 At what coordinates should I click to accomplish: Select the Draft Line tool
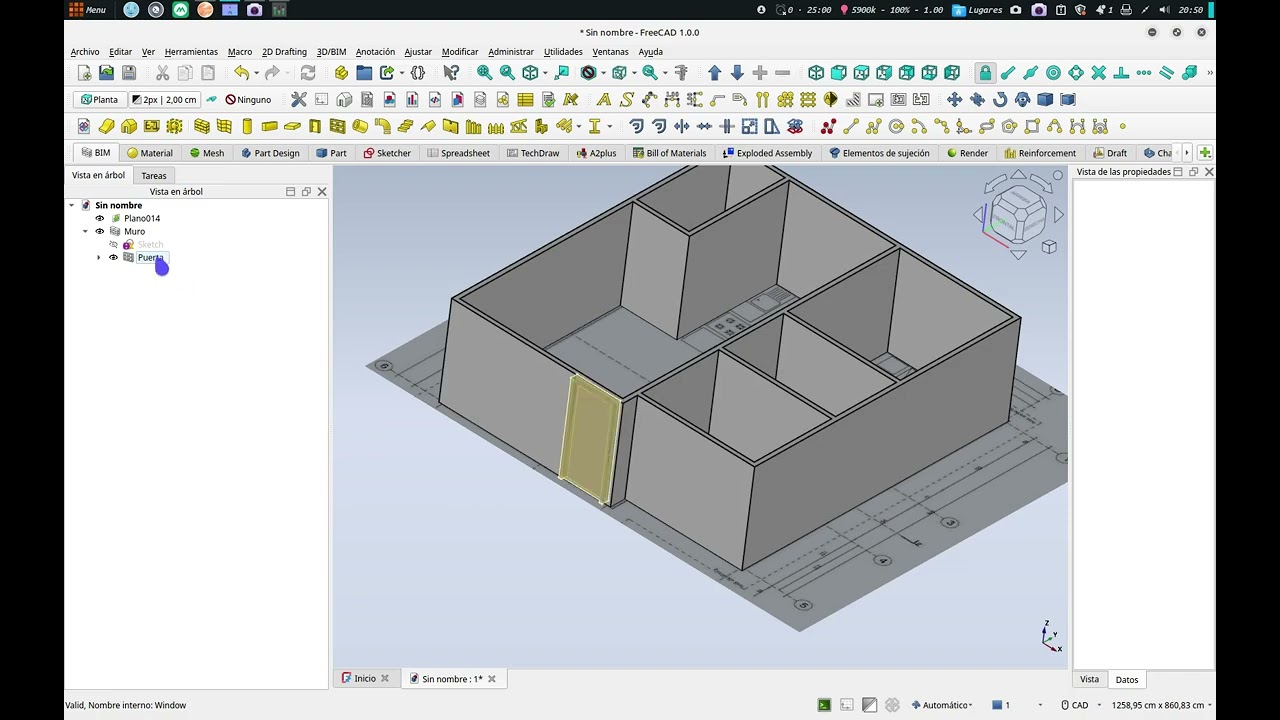click(x=851, y=126)
